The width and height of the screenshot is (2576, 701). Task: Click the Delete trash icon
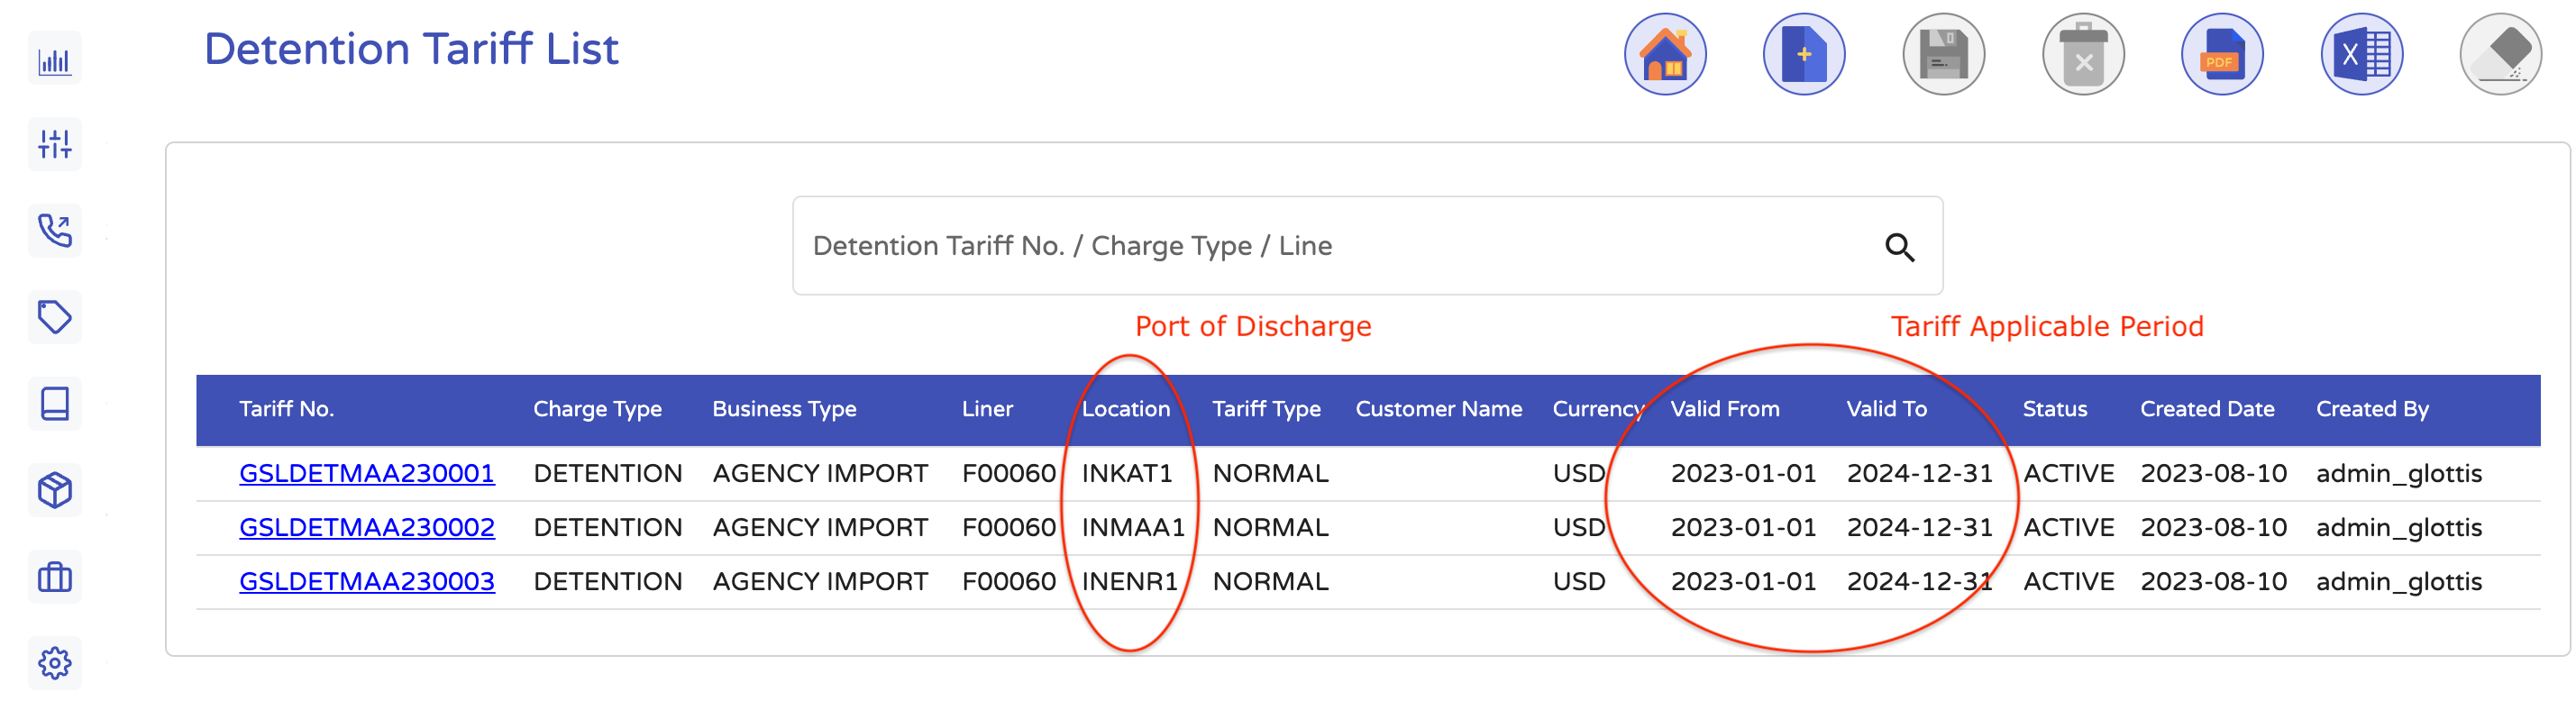click(2083, 54)
